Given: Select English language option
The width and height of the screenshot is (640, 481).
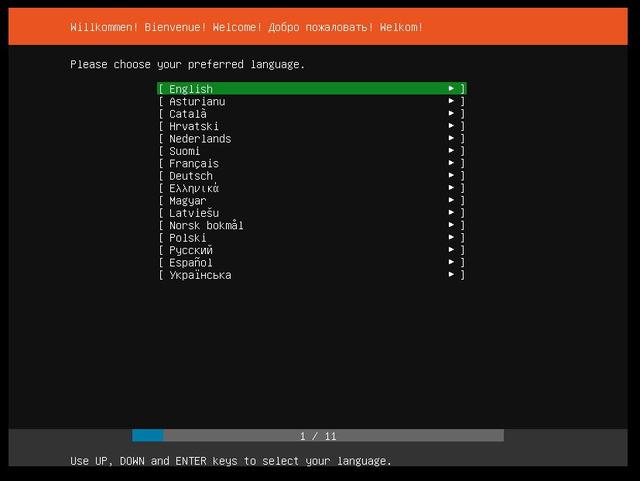Looking at the screenshot, I should (x=312, y=89).
